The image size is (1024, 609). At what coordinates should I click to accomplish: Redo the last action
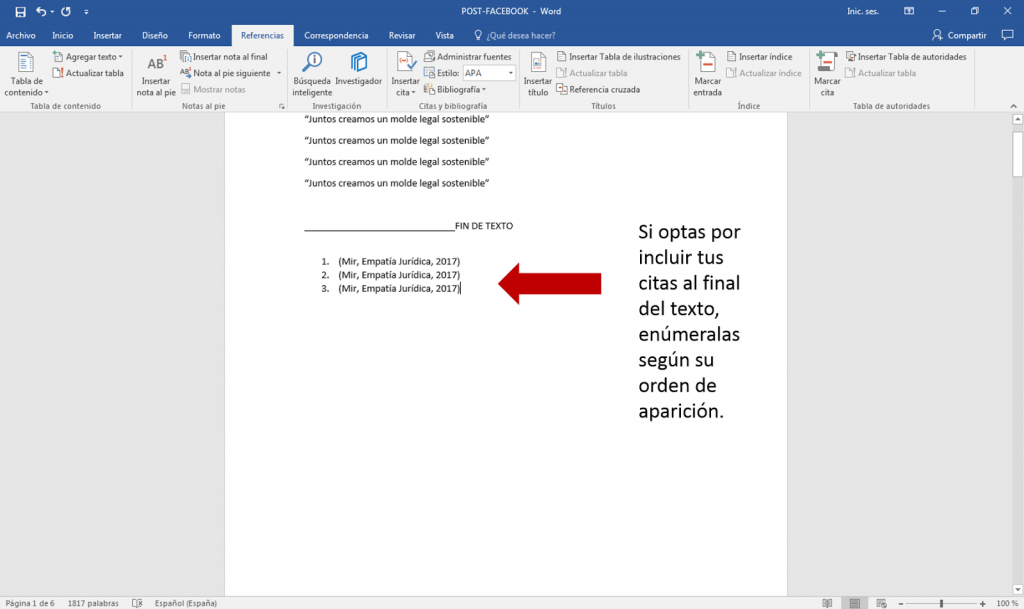(66, 12)
